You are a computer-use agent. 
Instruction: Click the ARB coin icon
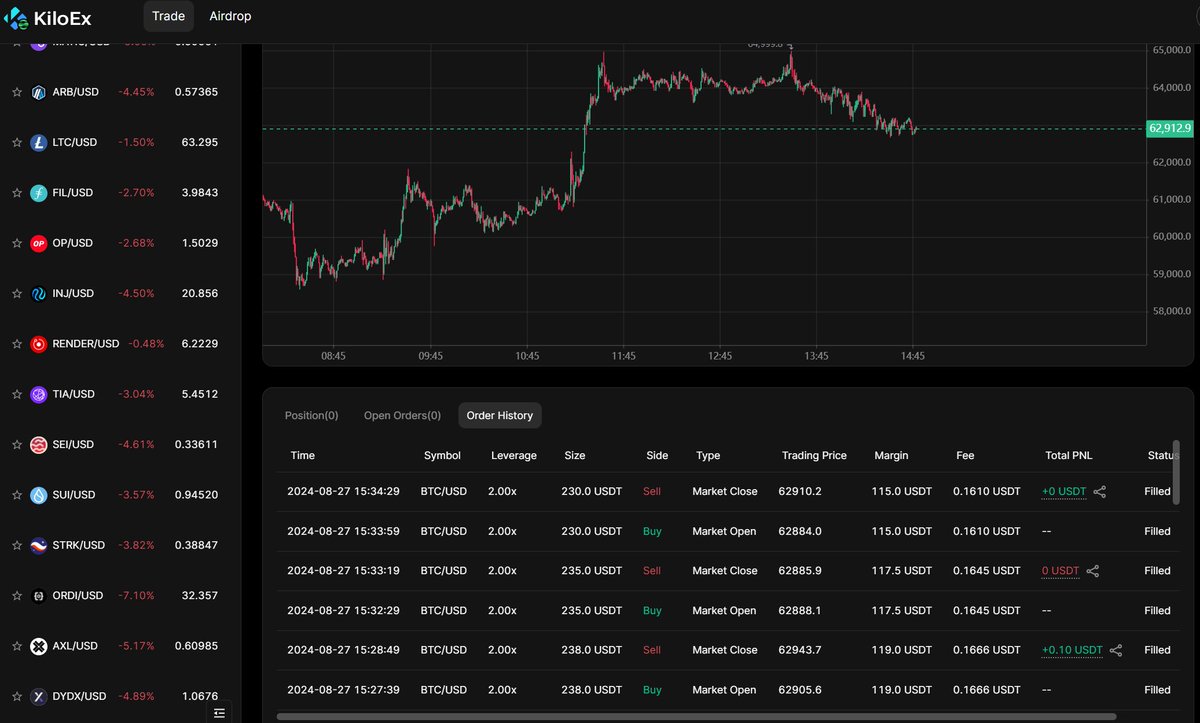pos(39,92)
